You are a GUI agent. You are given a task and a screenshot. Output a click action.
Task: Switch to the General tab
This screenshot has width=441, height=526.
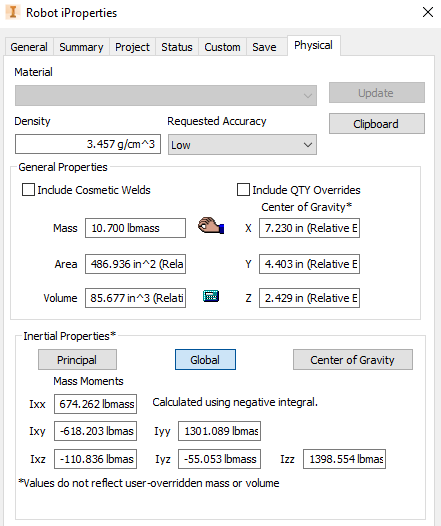click(x=29, y=47)
